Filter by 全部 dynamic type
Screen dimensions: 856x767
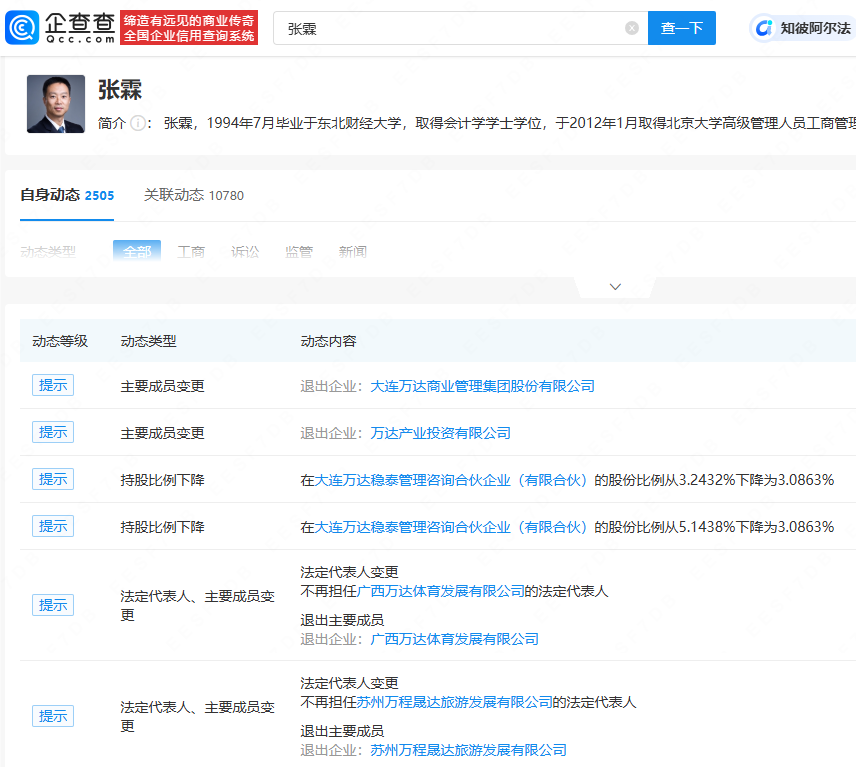tap(137, 252)
